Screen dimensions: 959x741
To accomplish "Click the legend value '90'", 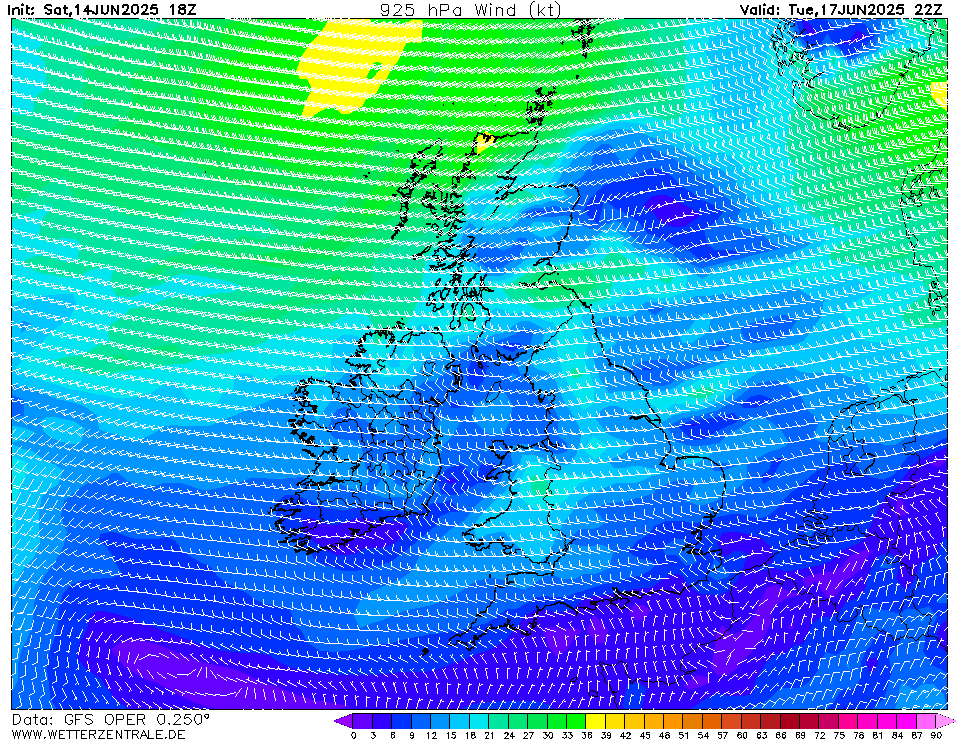I will click(x=936, y=735).
